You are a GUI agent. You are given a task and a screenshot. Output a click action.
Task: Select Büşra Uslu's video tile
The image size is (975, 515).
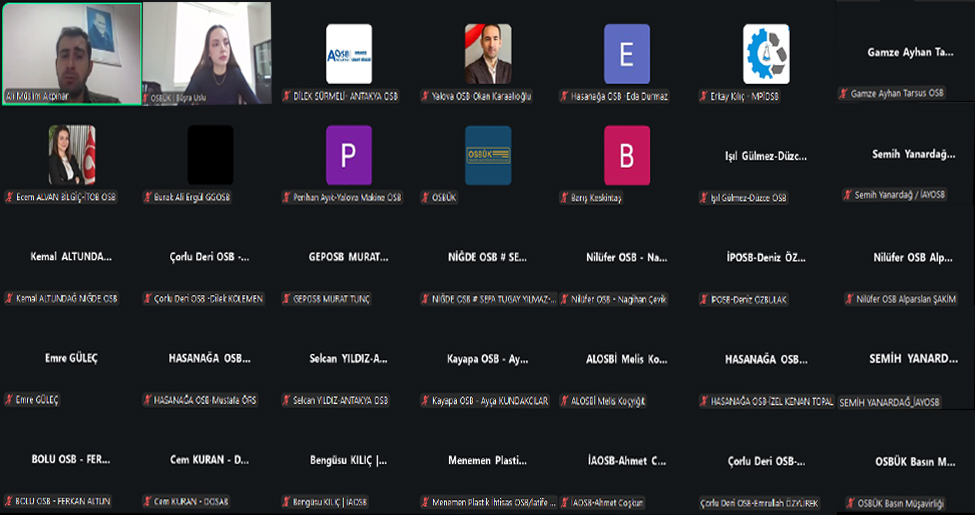pyautogui.click(x=209, y=52)
